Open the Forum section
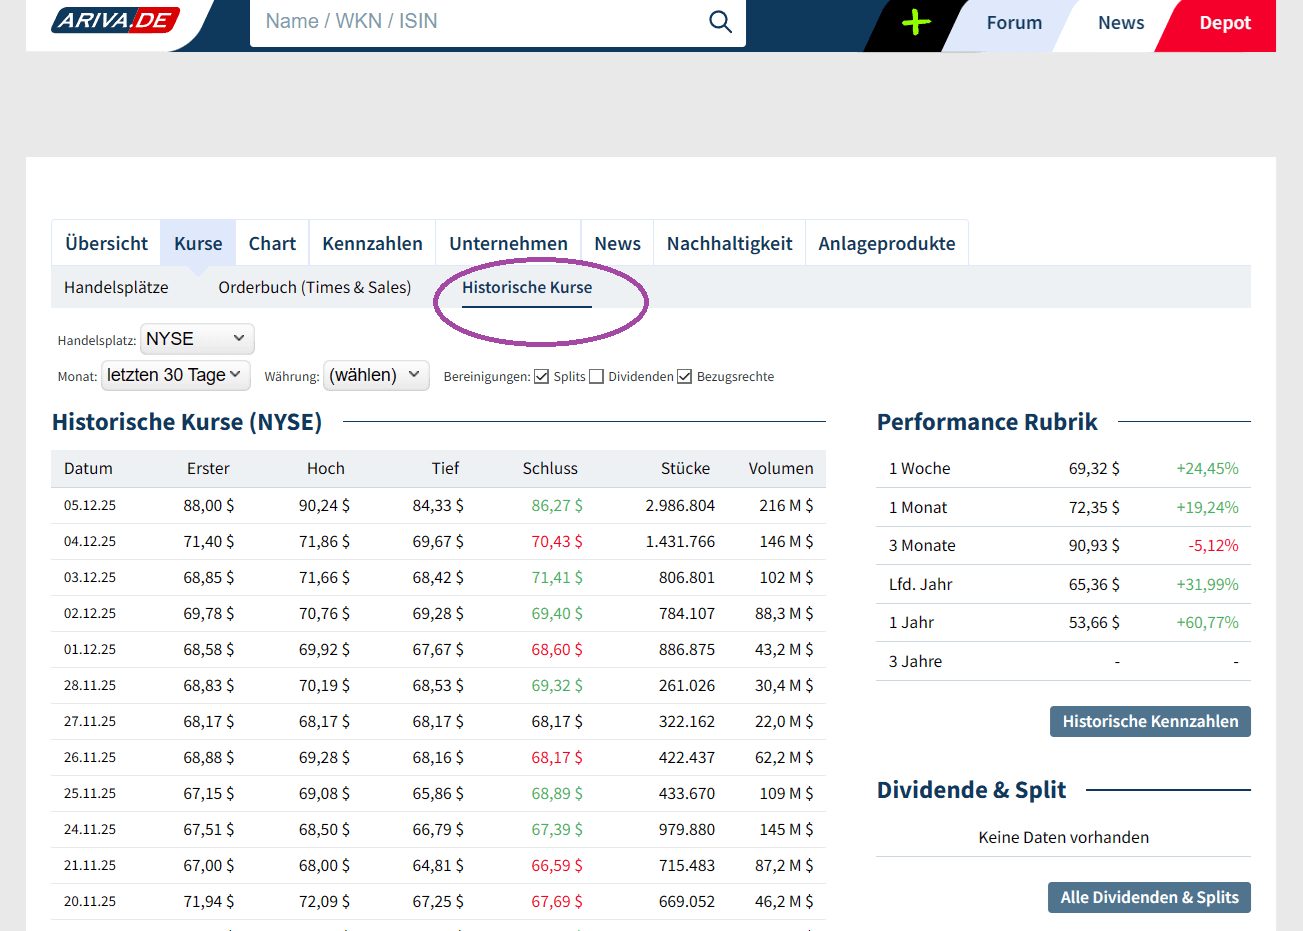 [1014, 23]
